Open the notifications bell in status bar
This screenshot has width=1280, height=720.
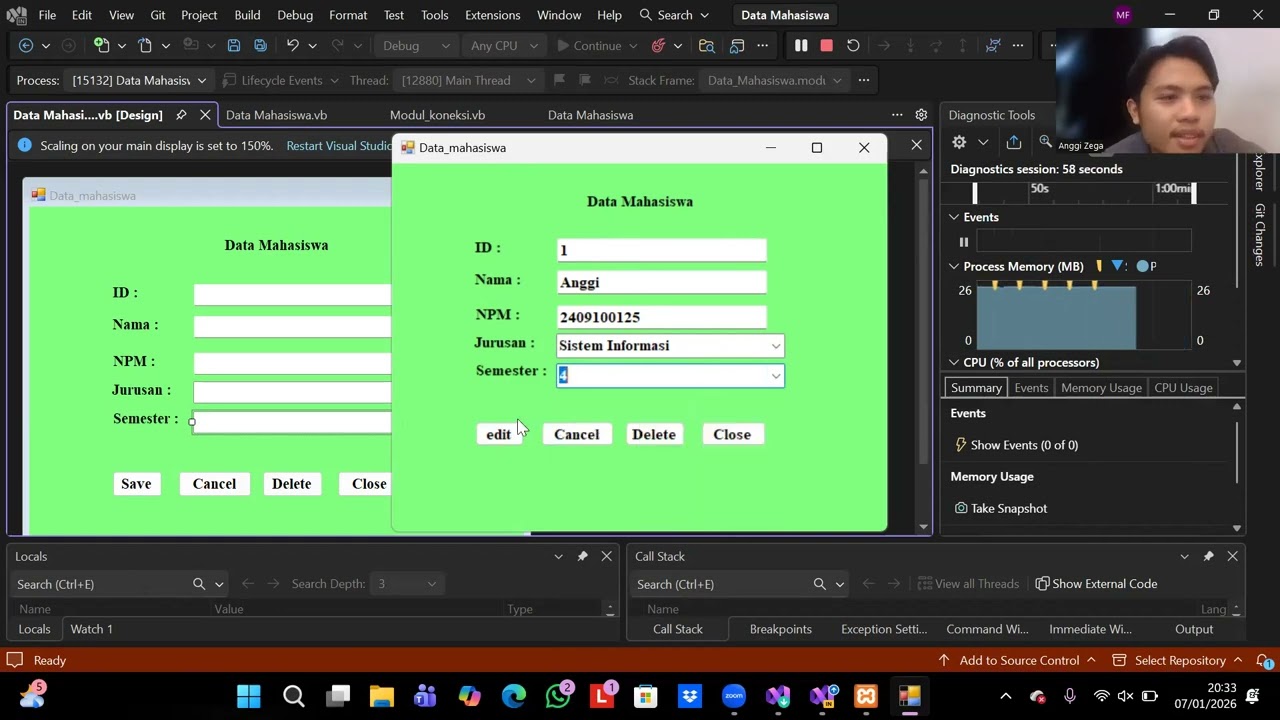1264,660
